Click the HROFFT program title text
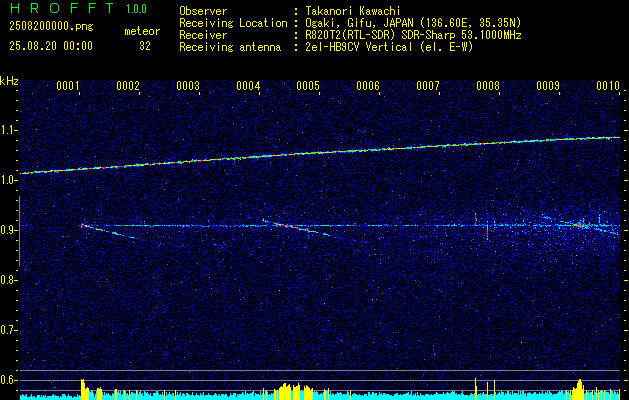629x400 pixels. [62, 8]
